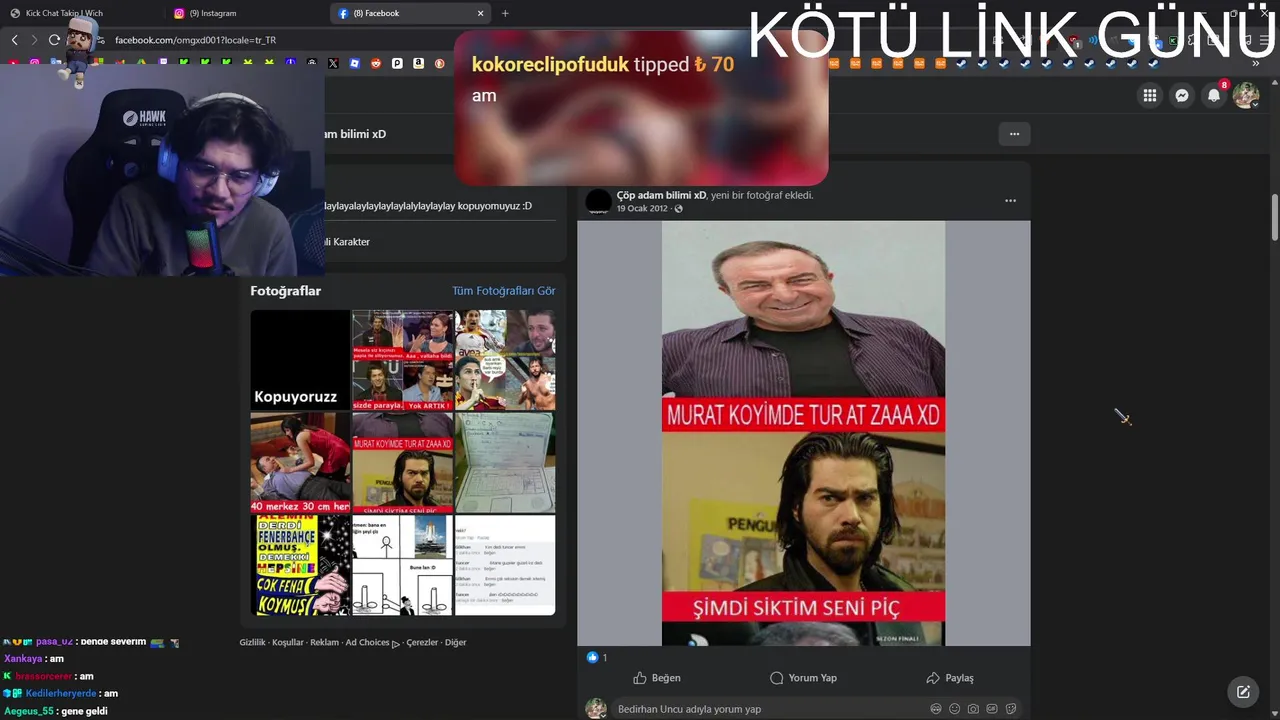This screenshot has height=720, width=1280.
Task: Open the large Murat meme post image
Action: click(x=803, y=433)
